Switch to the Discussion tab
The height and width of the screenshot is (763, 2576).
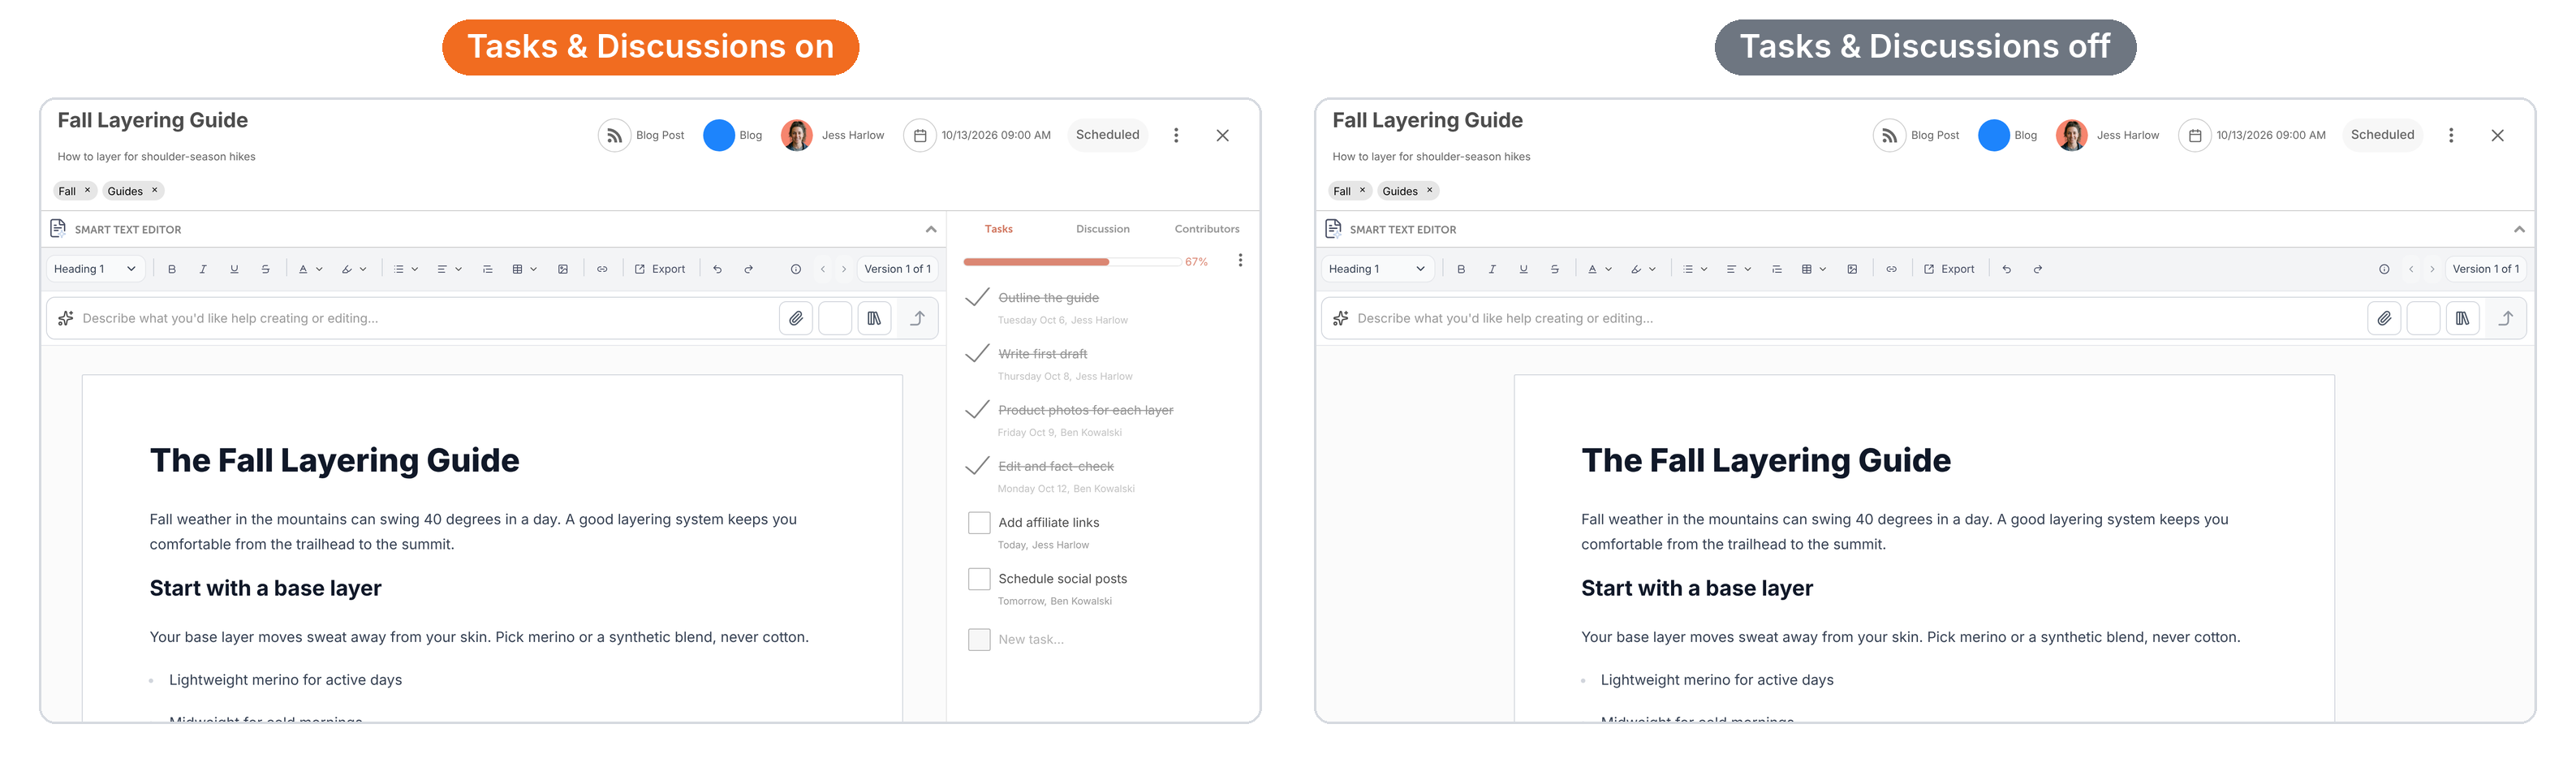point(1102,229)
